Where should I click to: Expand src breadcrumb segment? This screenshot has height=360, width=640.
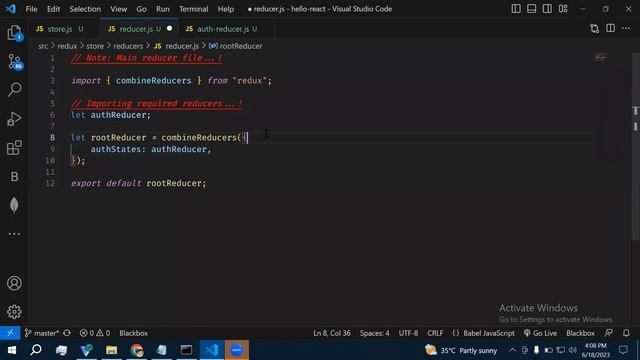[x=43, y=46]
